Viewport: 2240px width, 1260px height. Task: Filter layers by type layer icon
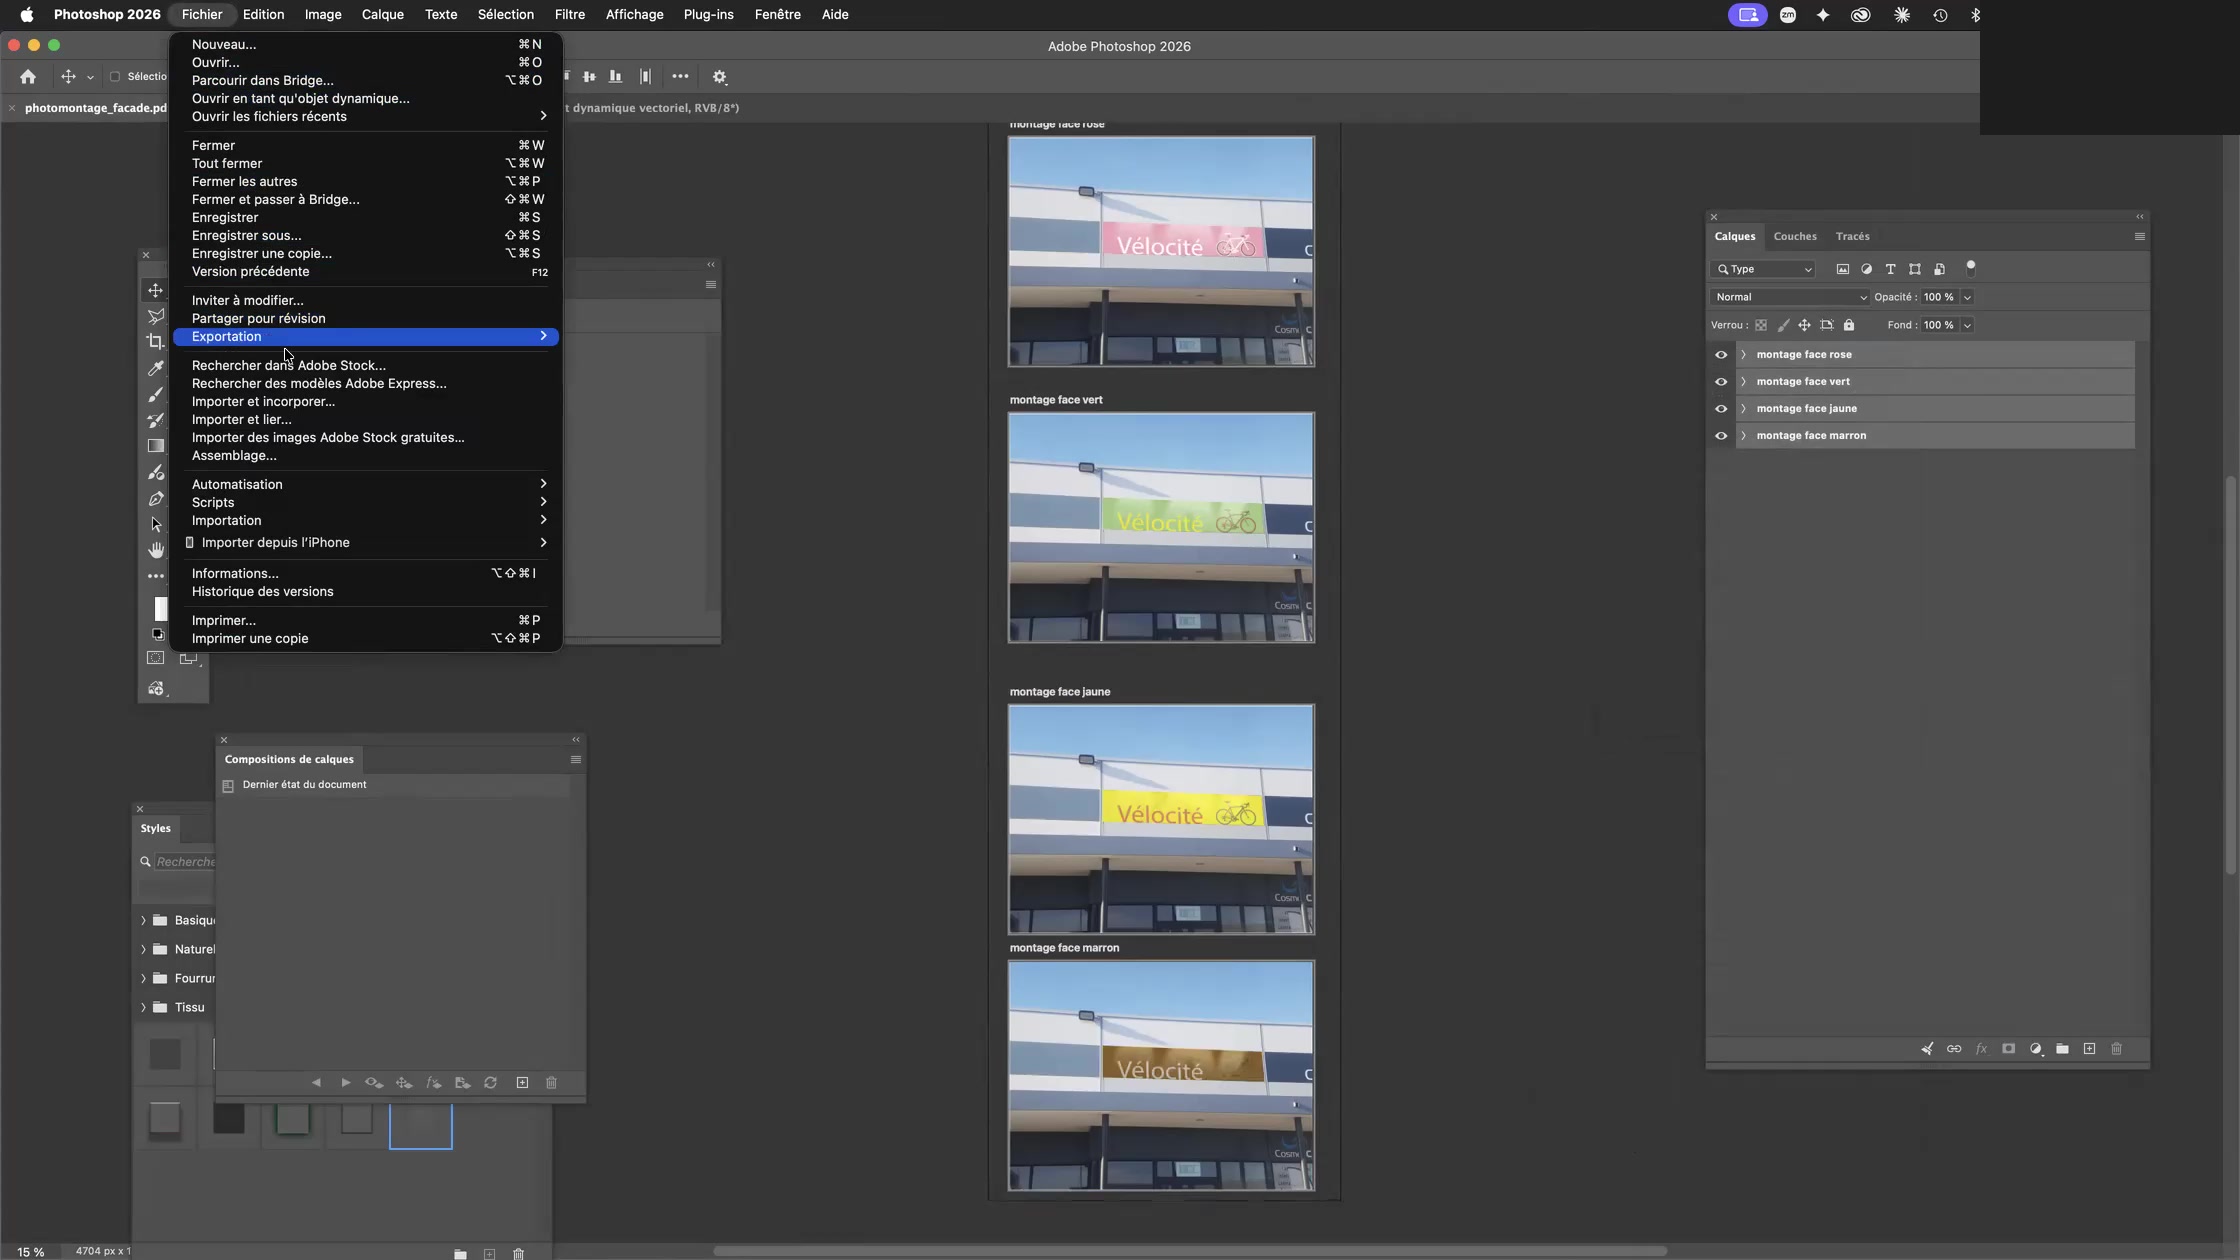pyautogui.click(x=1890, y=269)
